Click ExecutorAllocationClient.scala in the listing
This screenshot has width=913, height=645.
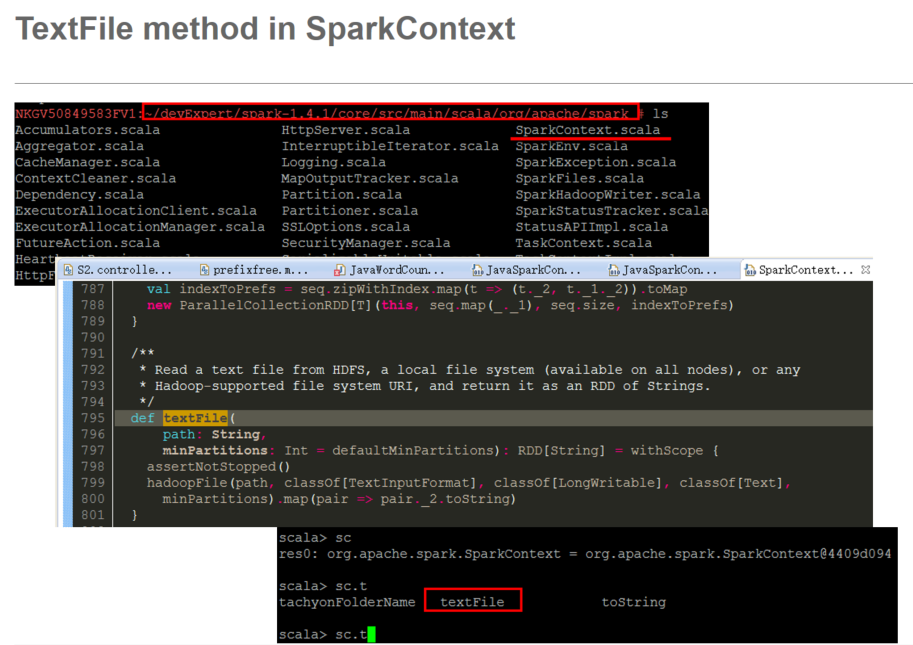pyautogui.click(x=136, y=211)
